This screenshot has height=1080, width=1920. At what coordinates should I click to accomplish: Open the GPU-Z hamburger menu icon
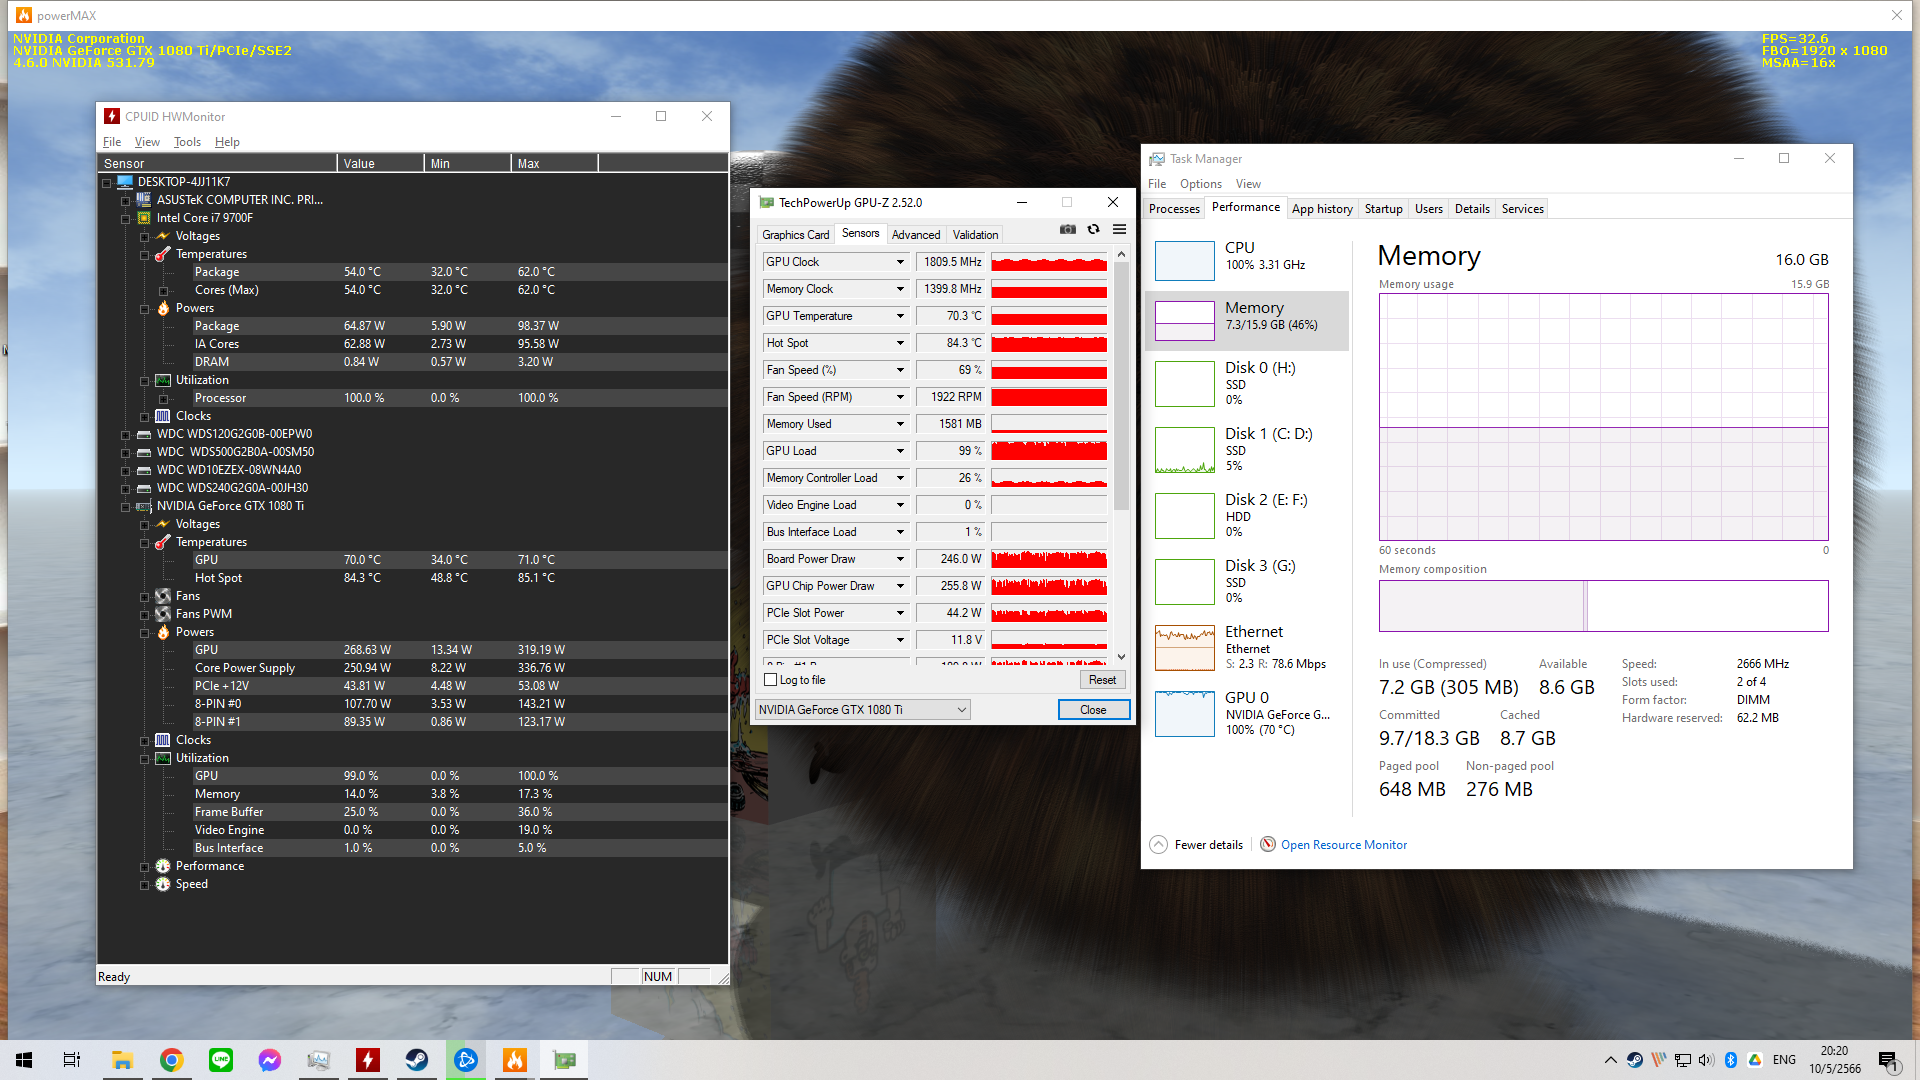(1120, 230)
